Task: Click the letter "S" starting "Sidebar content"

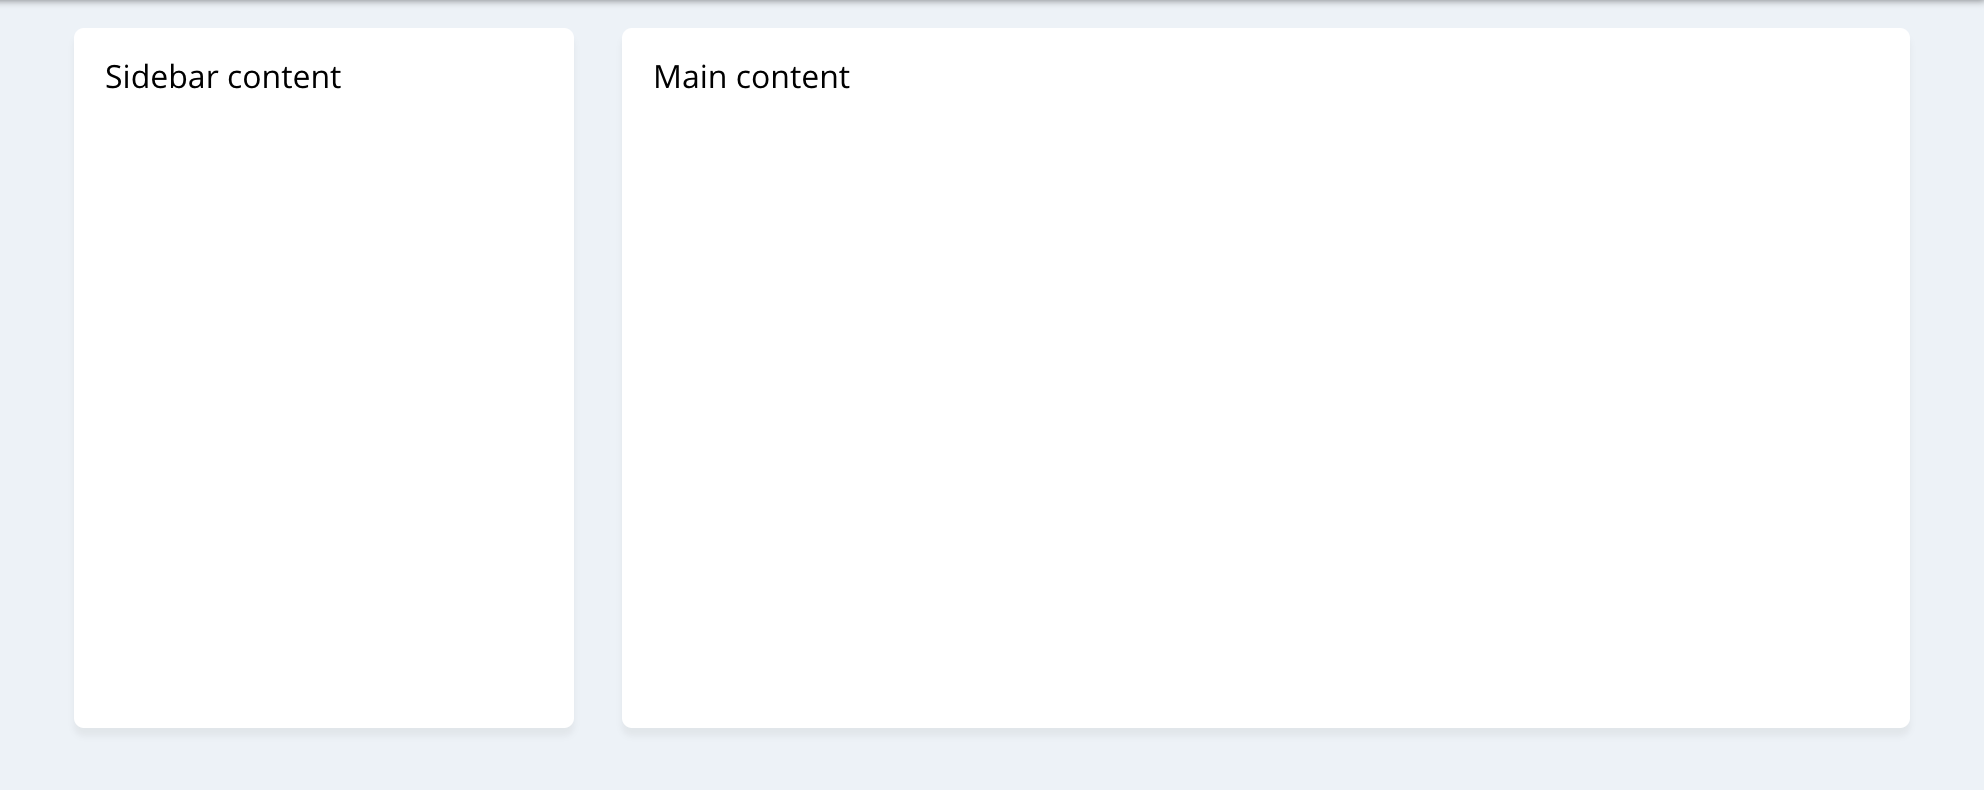Action: pyautogui.click(x=114, y=77)
